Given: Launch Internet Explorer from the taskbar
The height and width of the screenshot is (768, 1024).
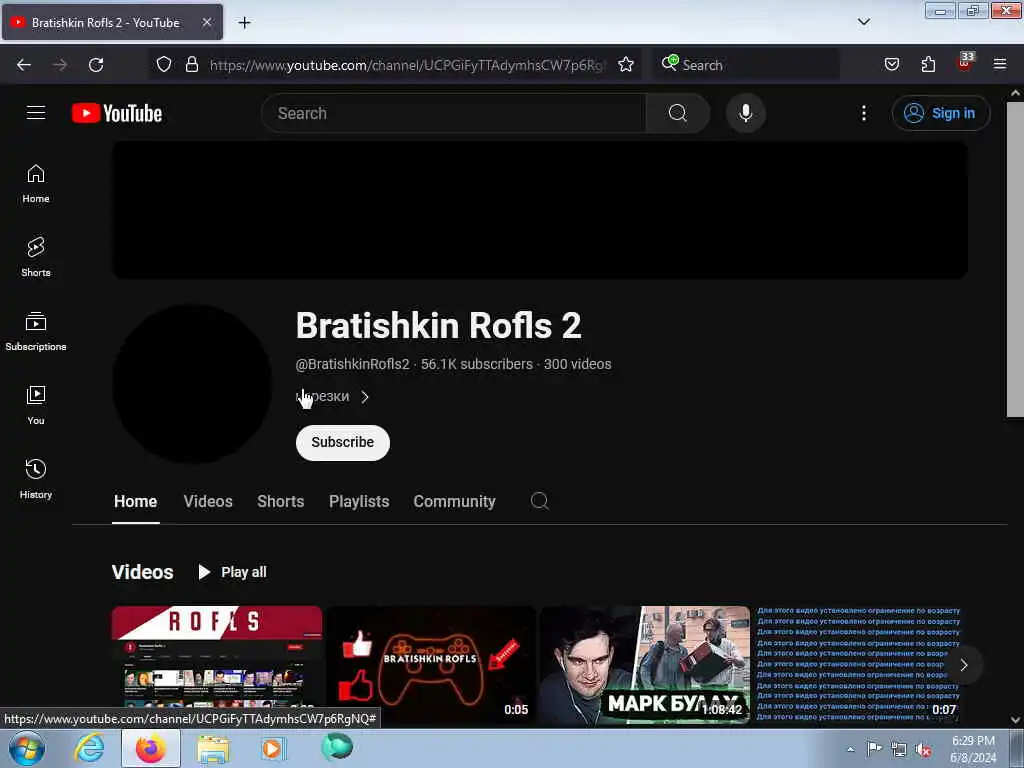Looking at the screenshot, I should [89, 749].
